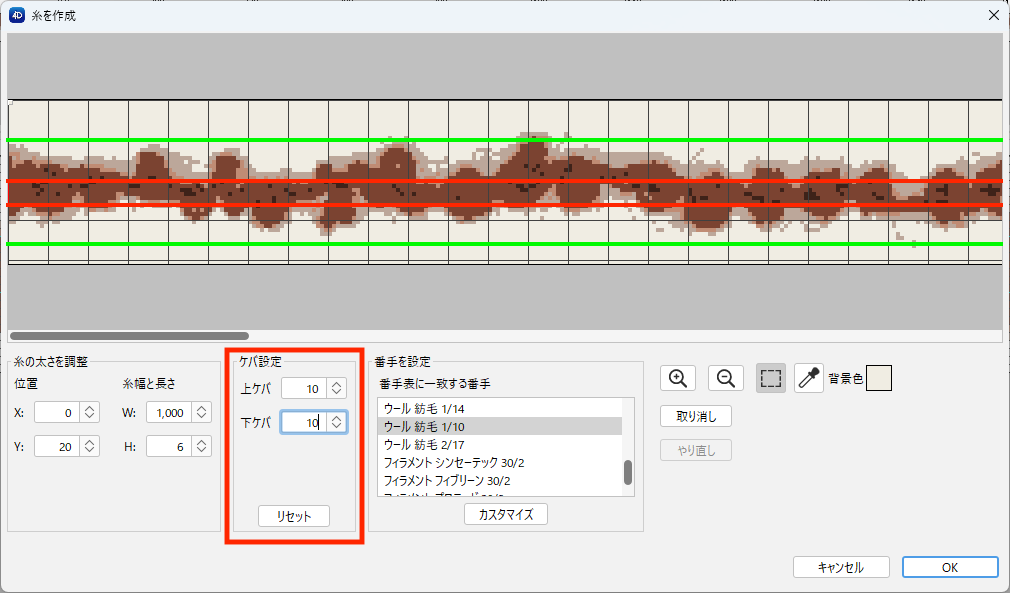Click the キャンセル button
Viewport: 1010px width, 593px height.
click(x=841, y=567)
